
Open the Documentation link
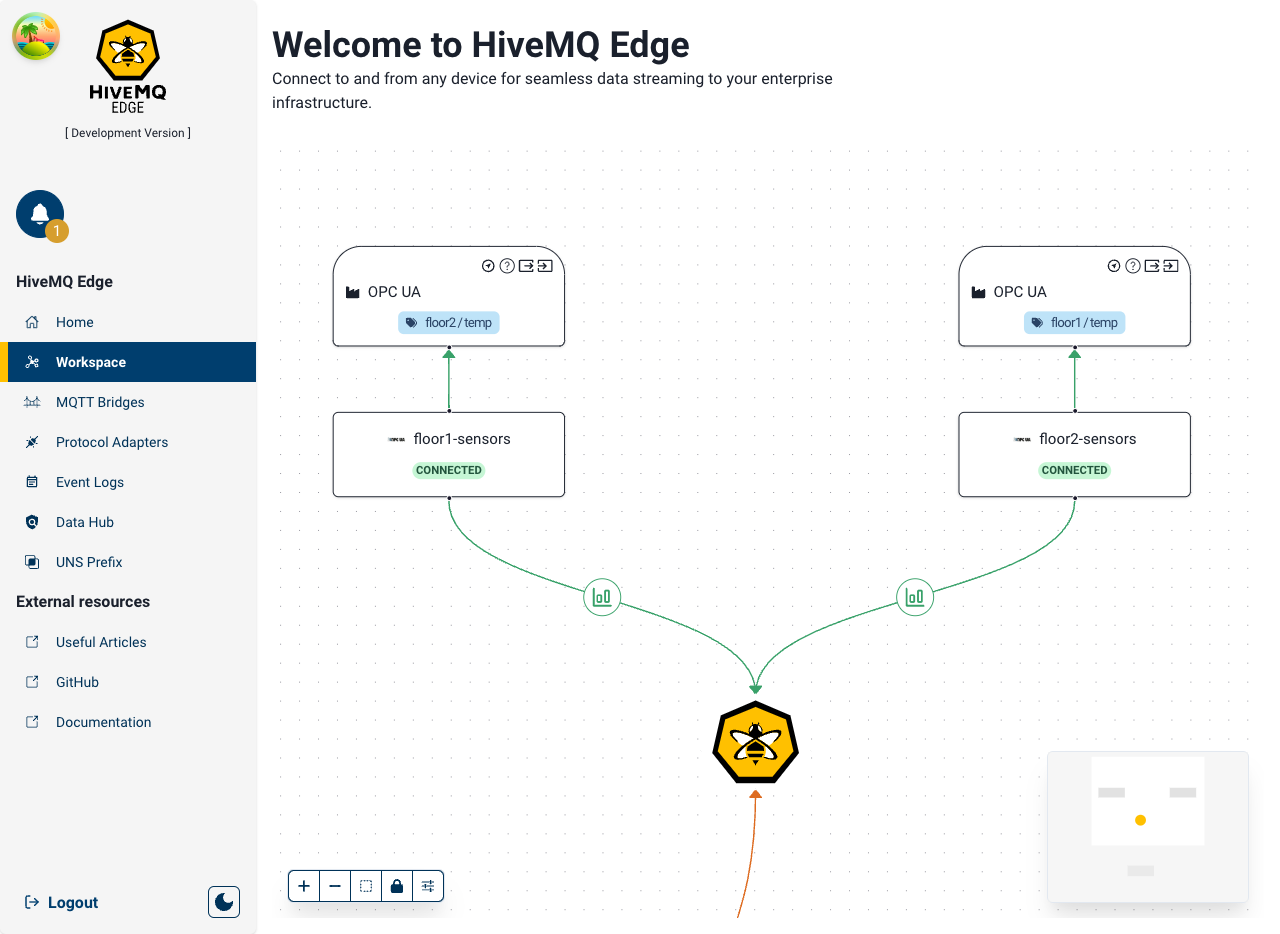[x=128, y=722]
